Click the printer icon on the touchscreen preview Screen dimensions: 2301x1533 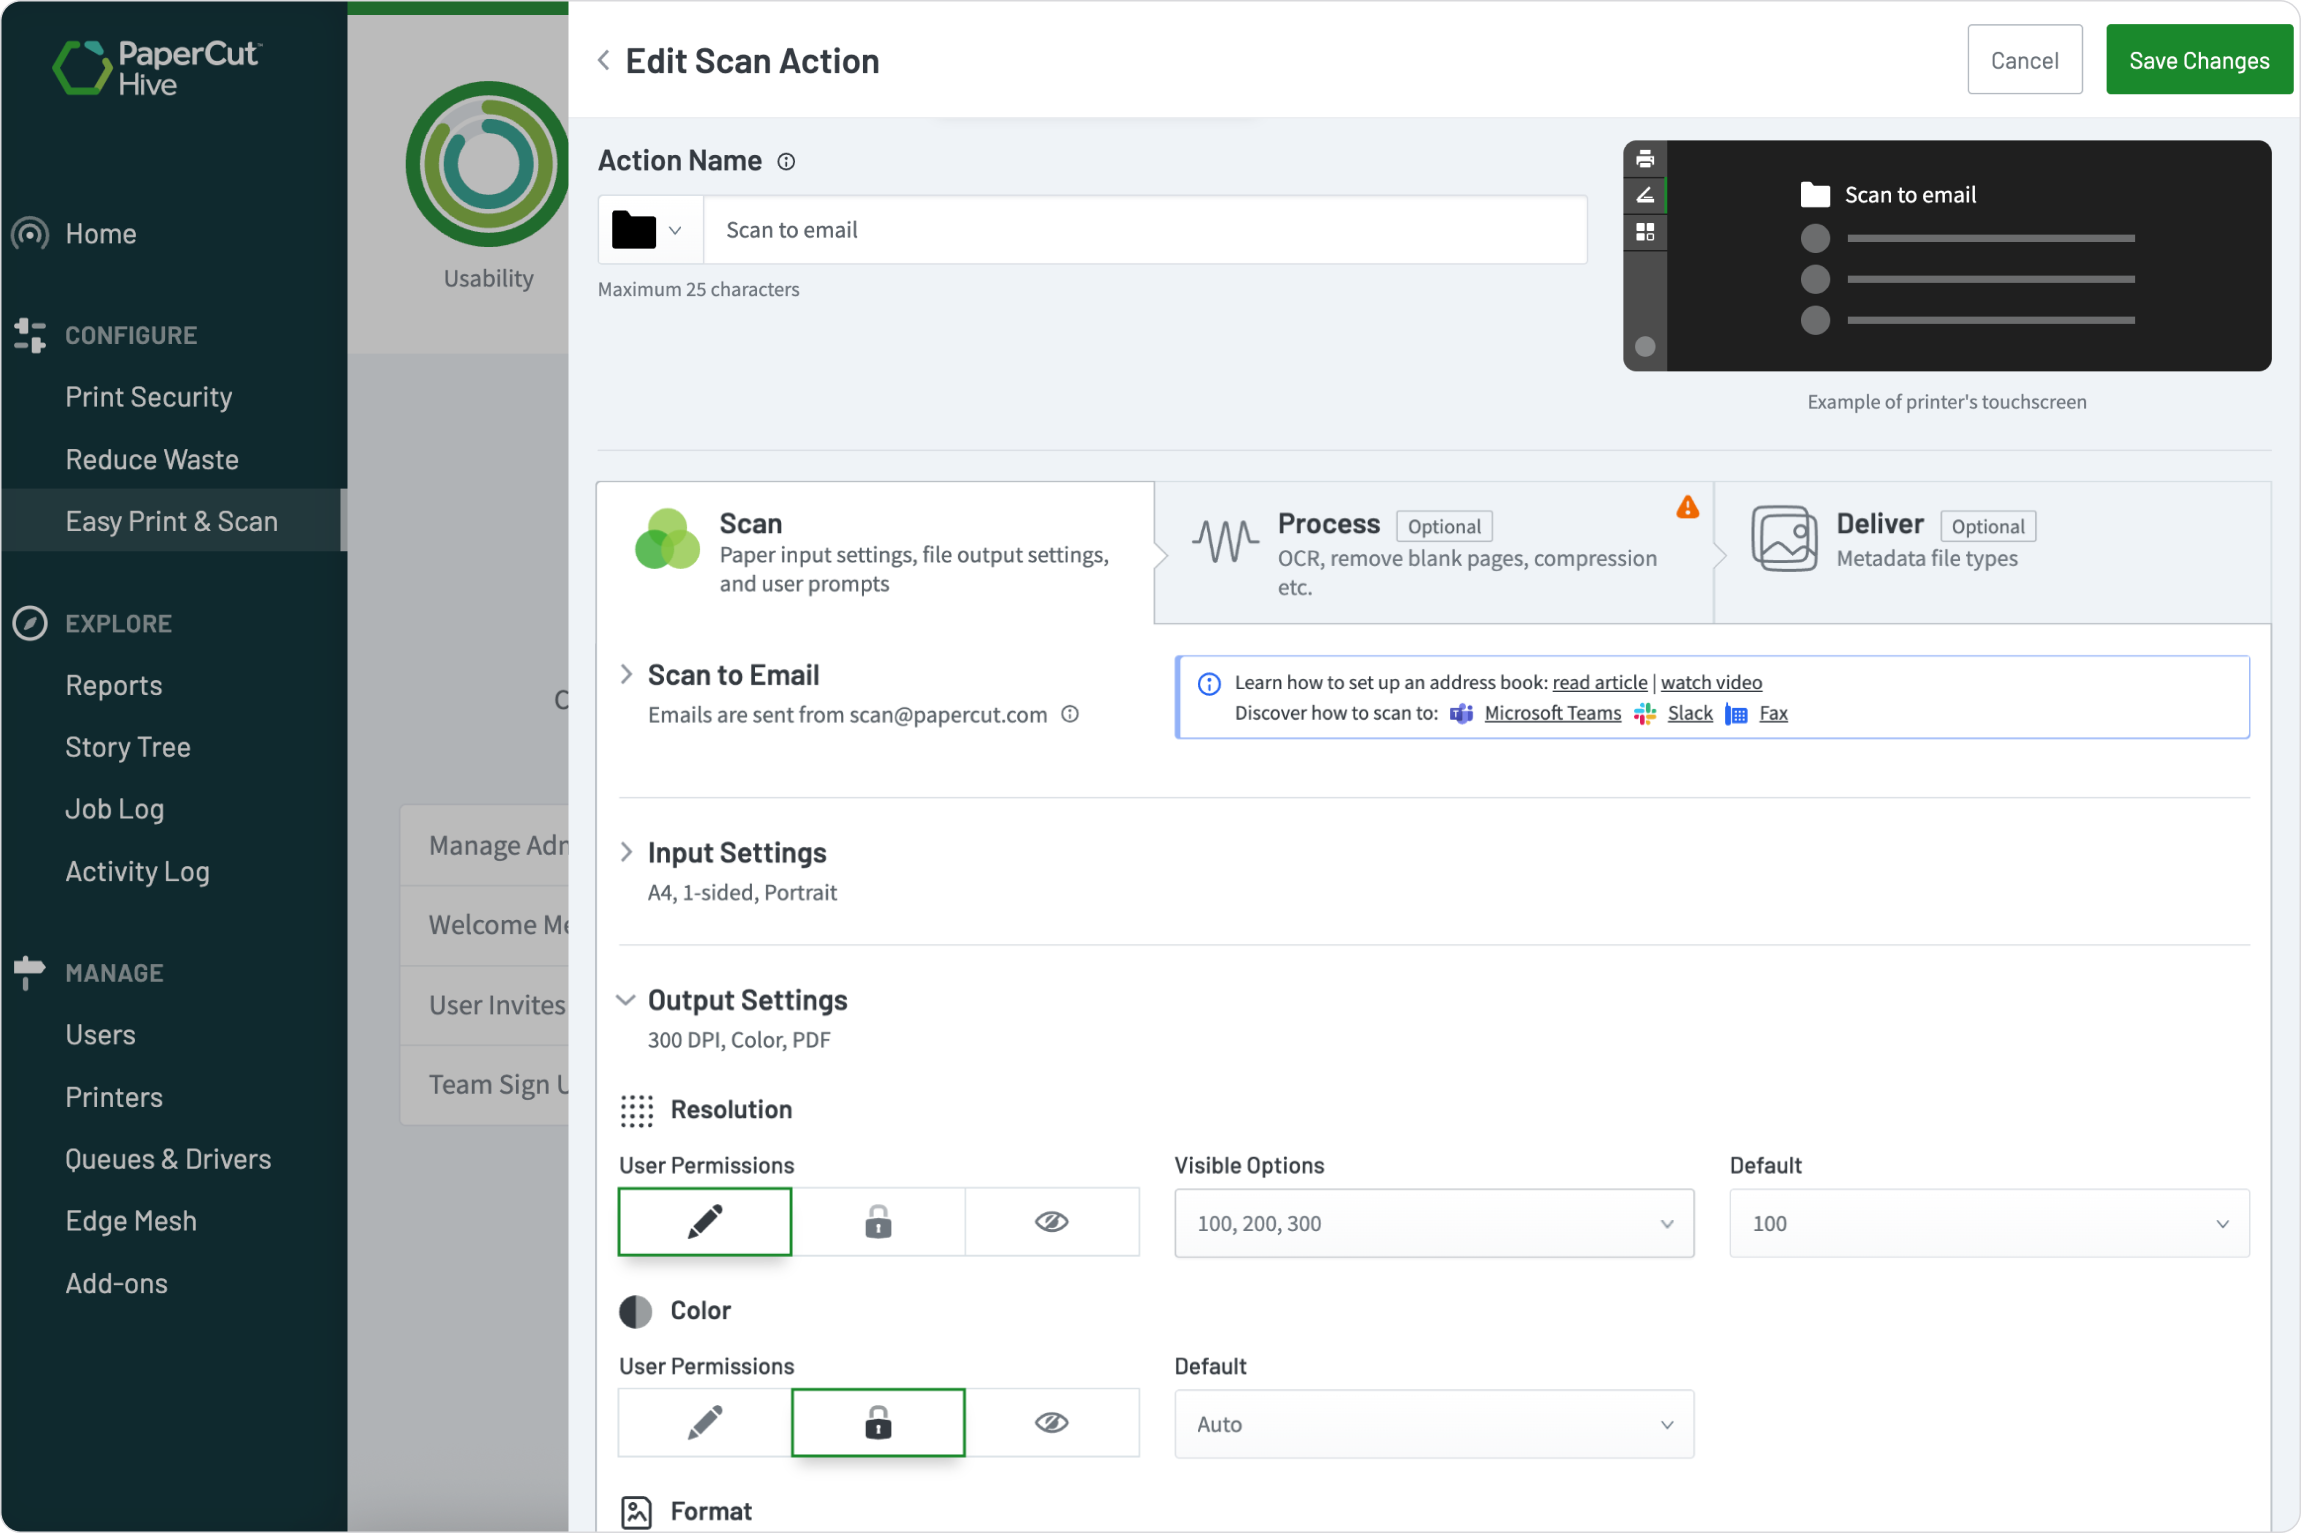[1645, 158]
